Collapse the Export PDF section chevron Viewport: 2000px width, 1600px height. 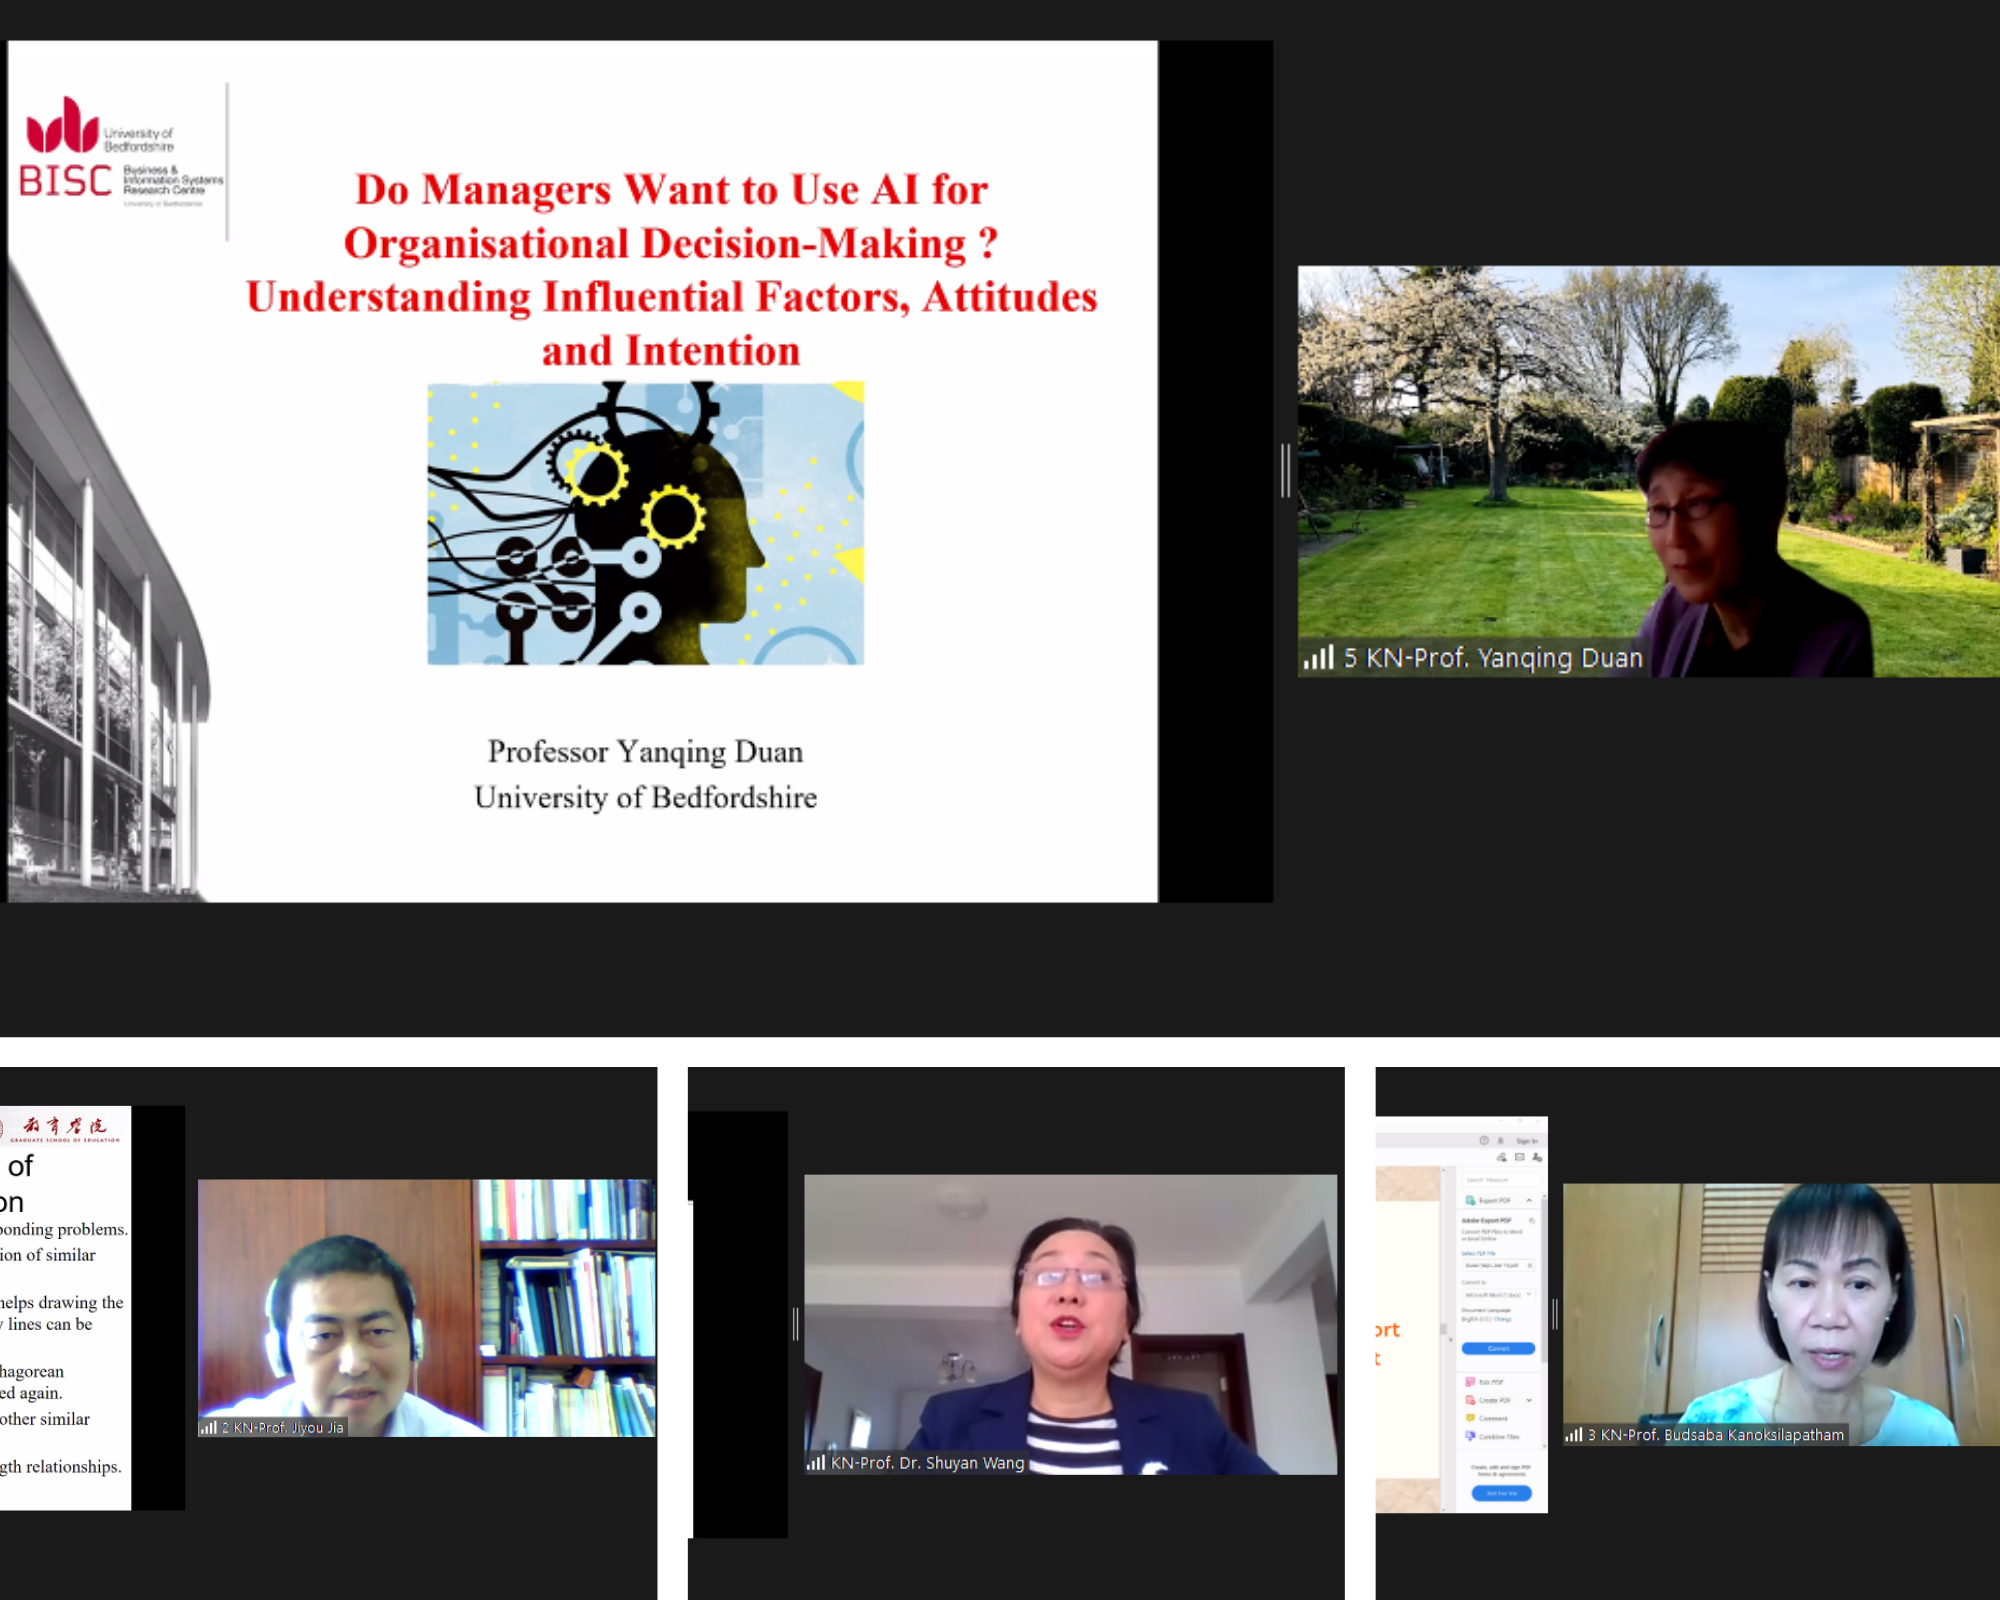coord(1529,1200)
